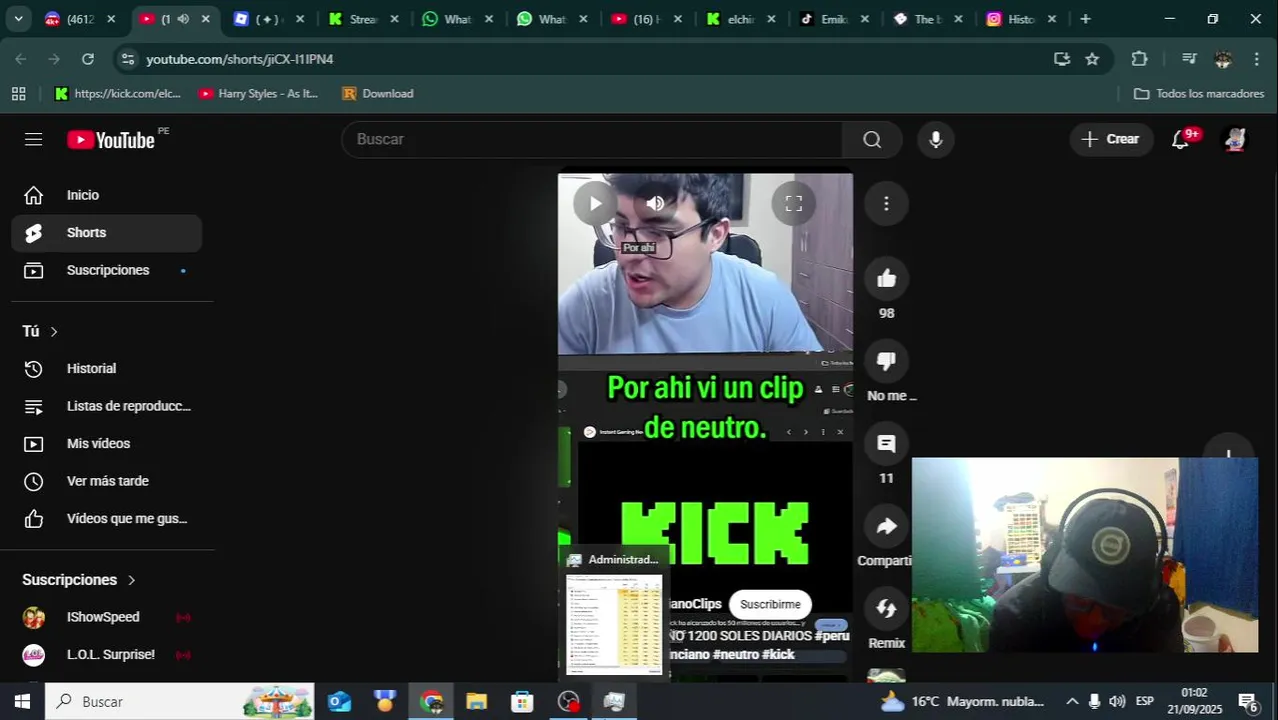This screenshot has width=1278, height=720.
Task: Click the browser address bar URL
Action: 239,59
